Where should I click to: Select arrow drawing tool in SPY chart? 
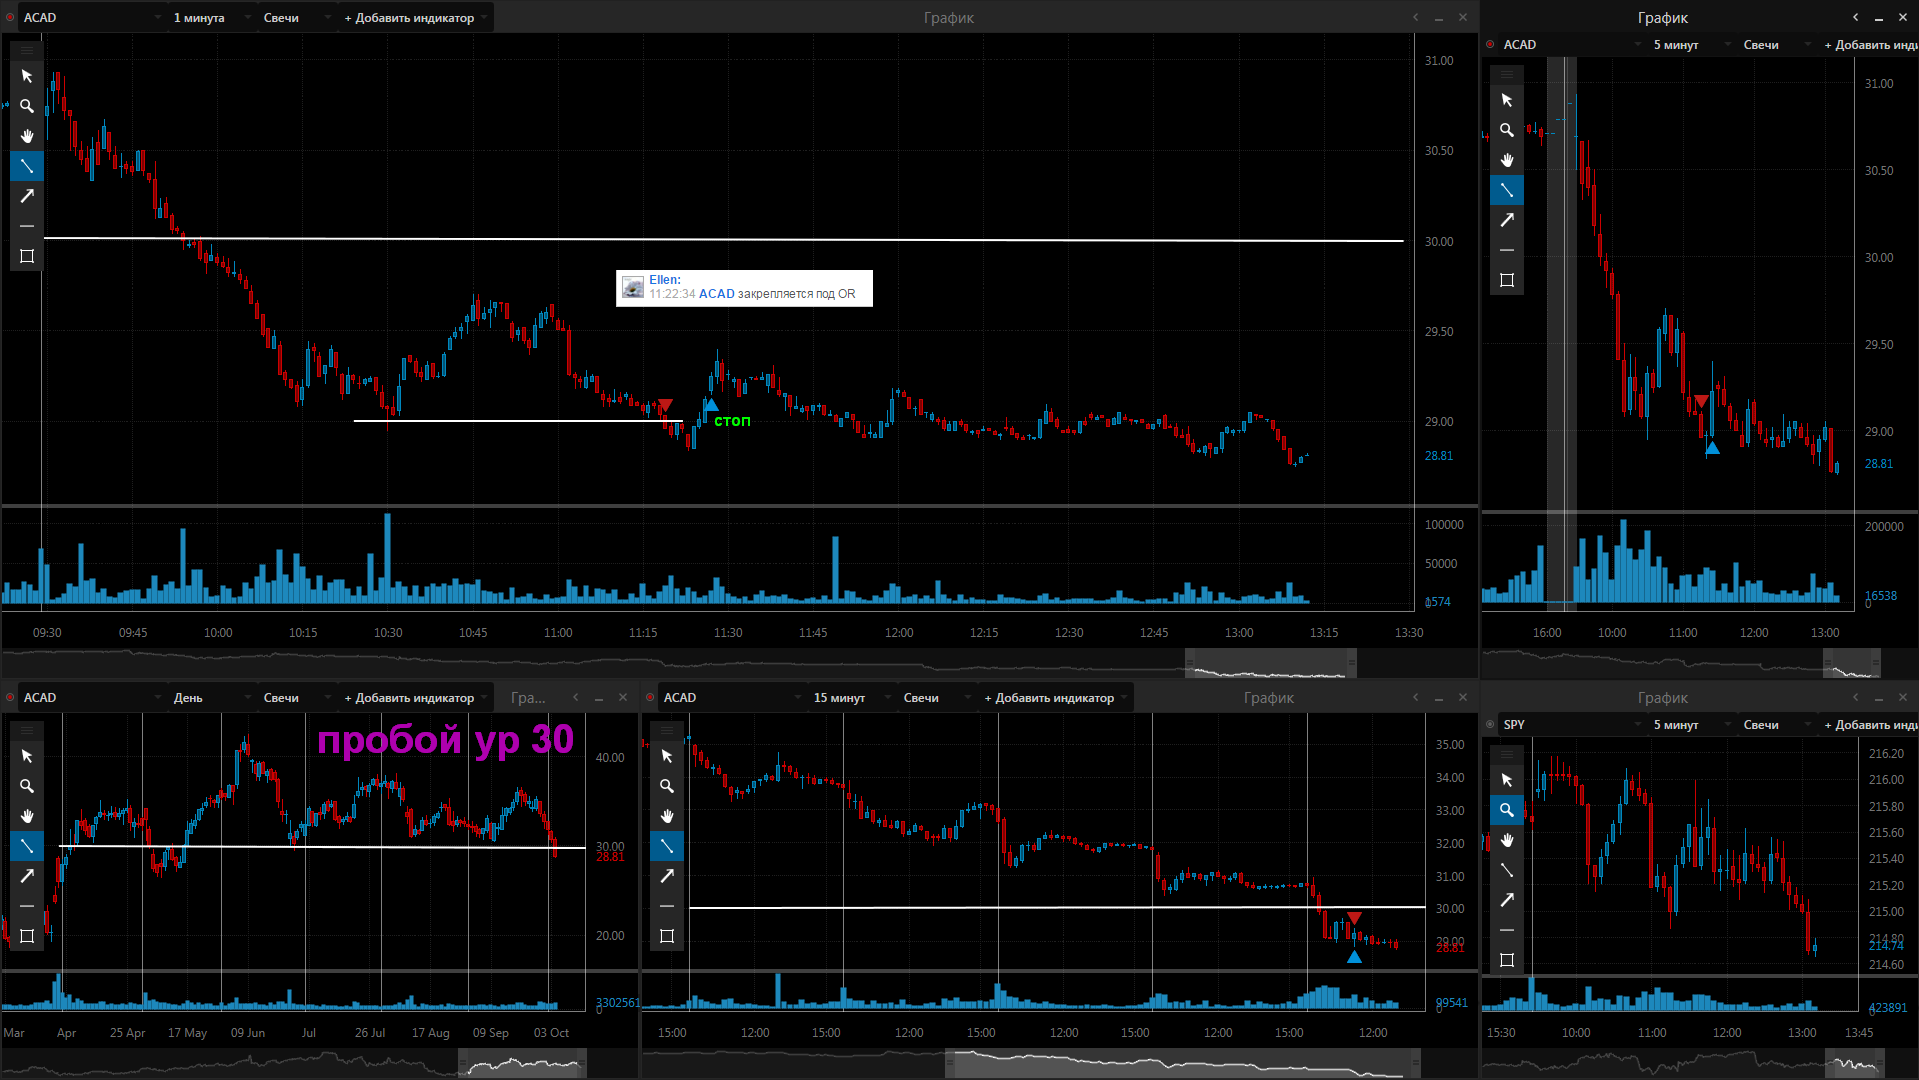(1507, 900)
